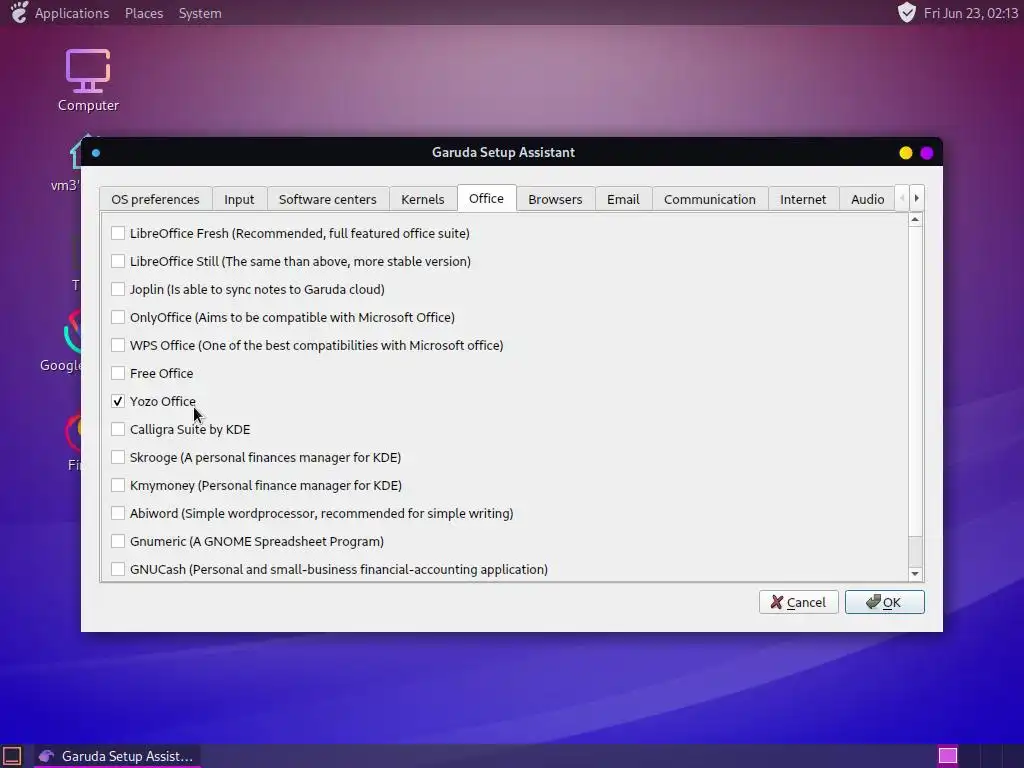Switch to the Communication tab
This screenshot has height=768, width=1024.
coord(710,199)
